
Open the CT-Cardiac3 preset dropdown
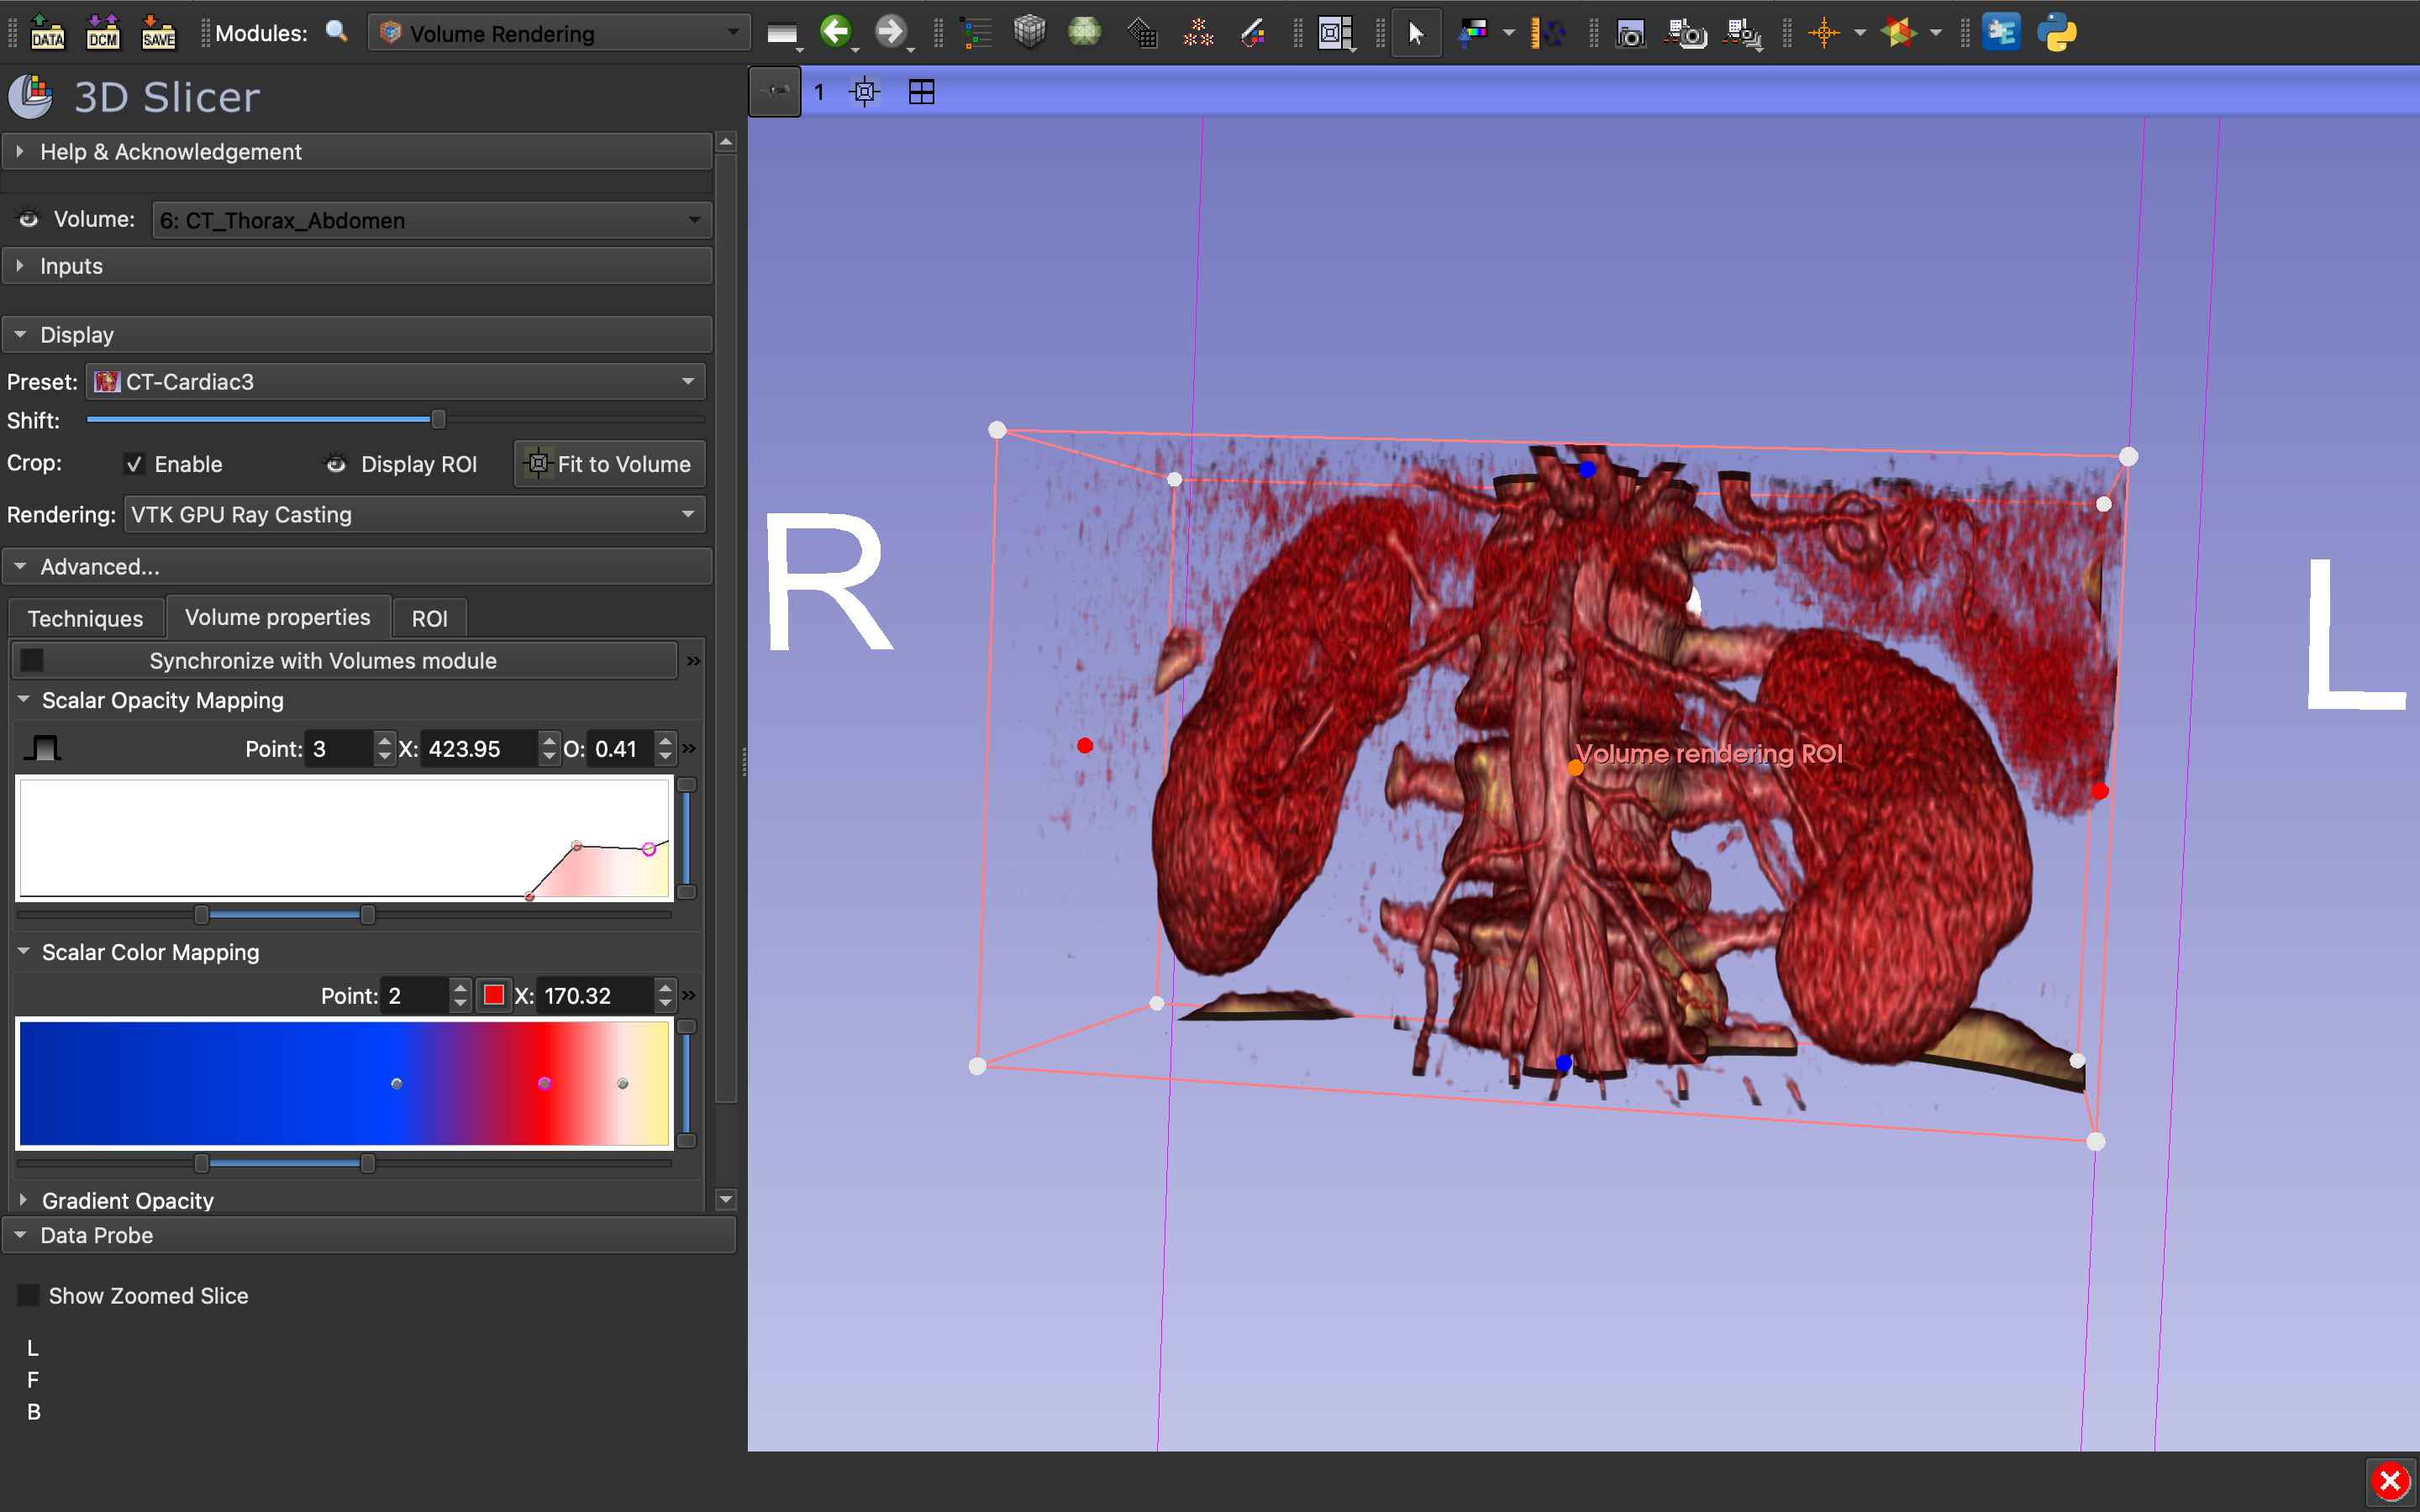[x=395, y=382]
